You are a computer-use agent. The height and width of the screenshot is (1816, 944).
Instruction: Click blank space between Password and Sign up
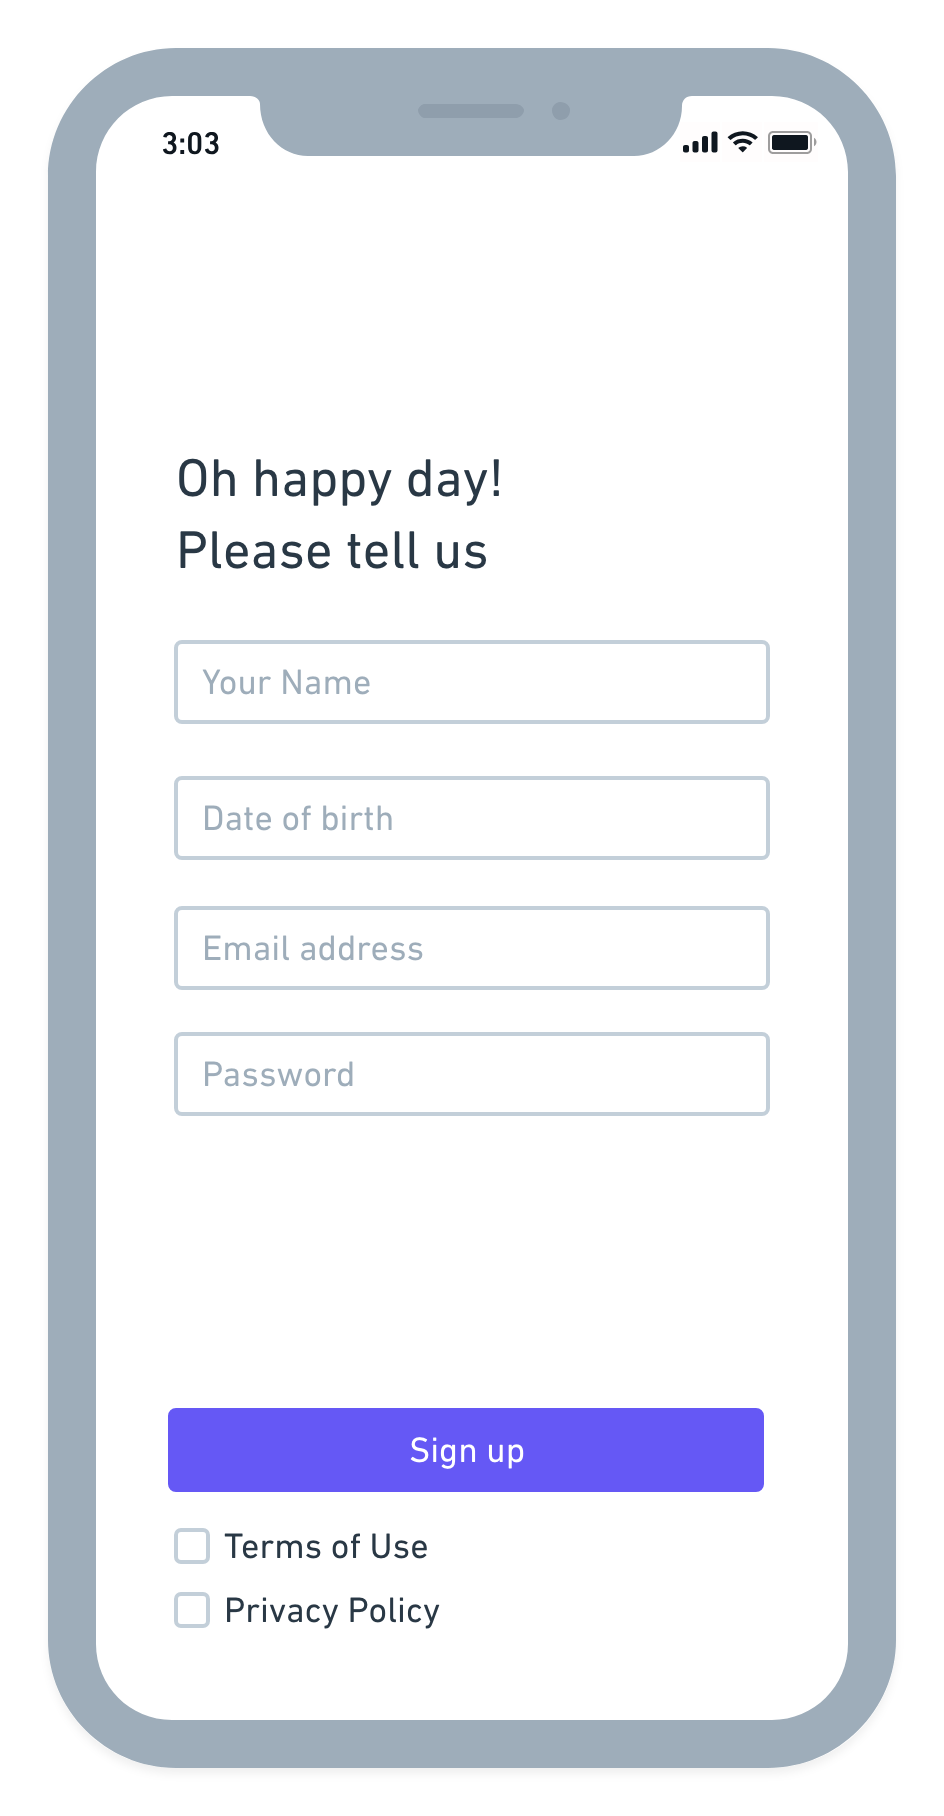(x=472, y=1260)
